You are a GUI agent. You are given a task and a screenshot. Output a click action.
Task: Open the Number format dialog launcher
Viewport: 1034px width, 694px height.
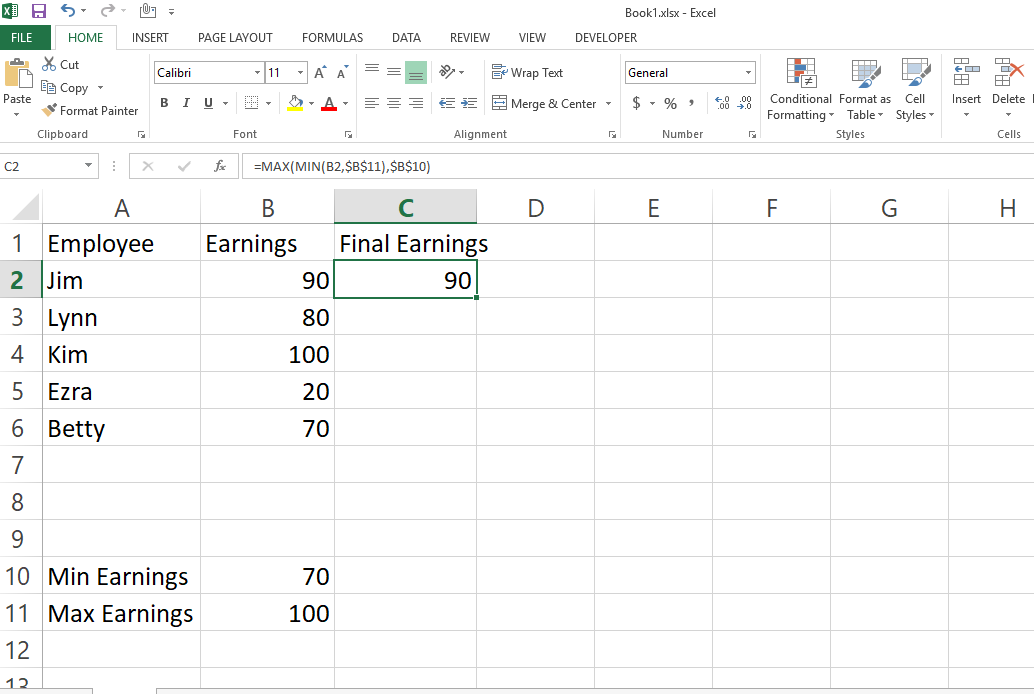coord(752,135)
